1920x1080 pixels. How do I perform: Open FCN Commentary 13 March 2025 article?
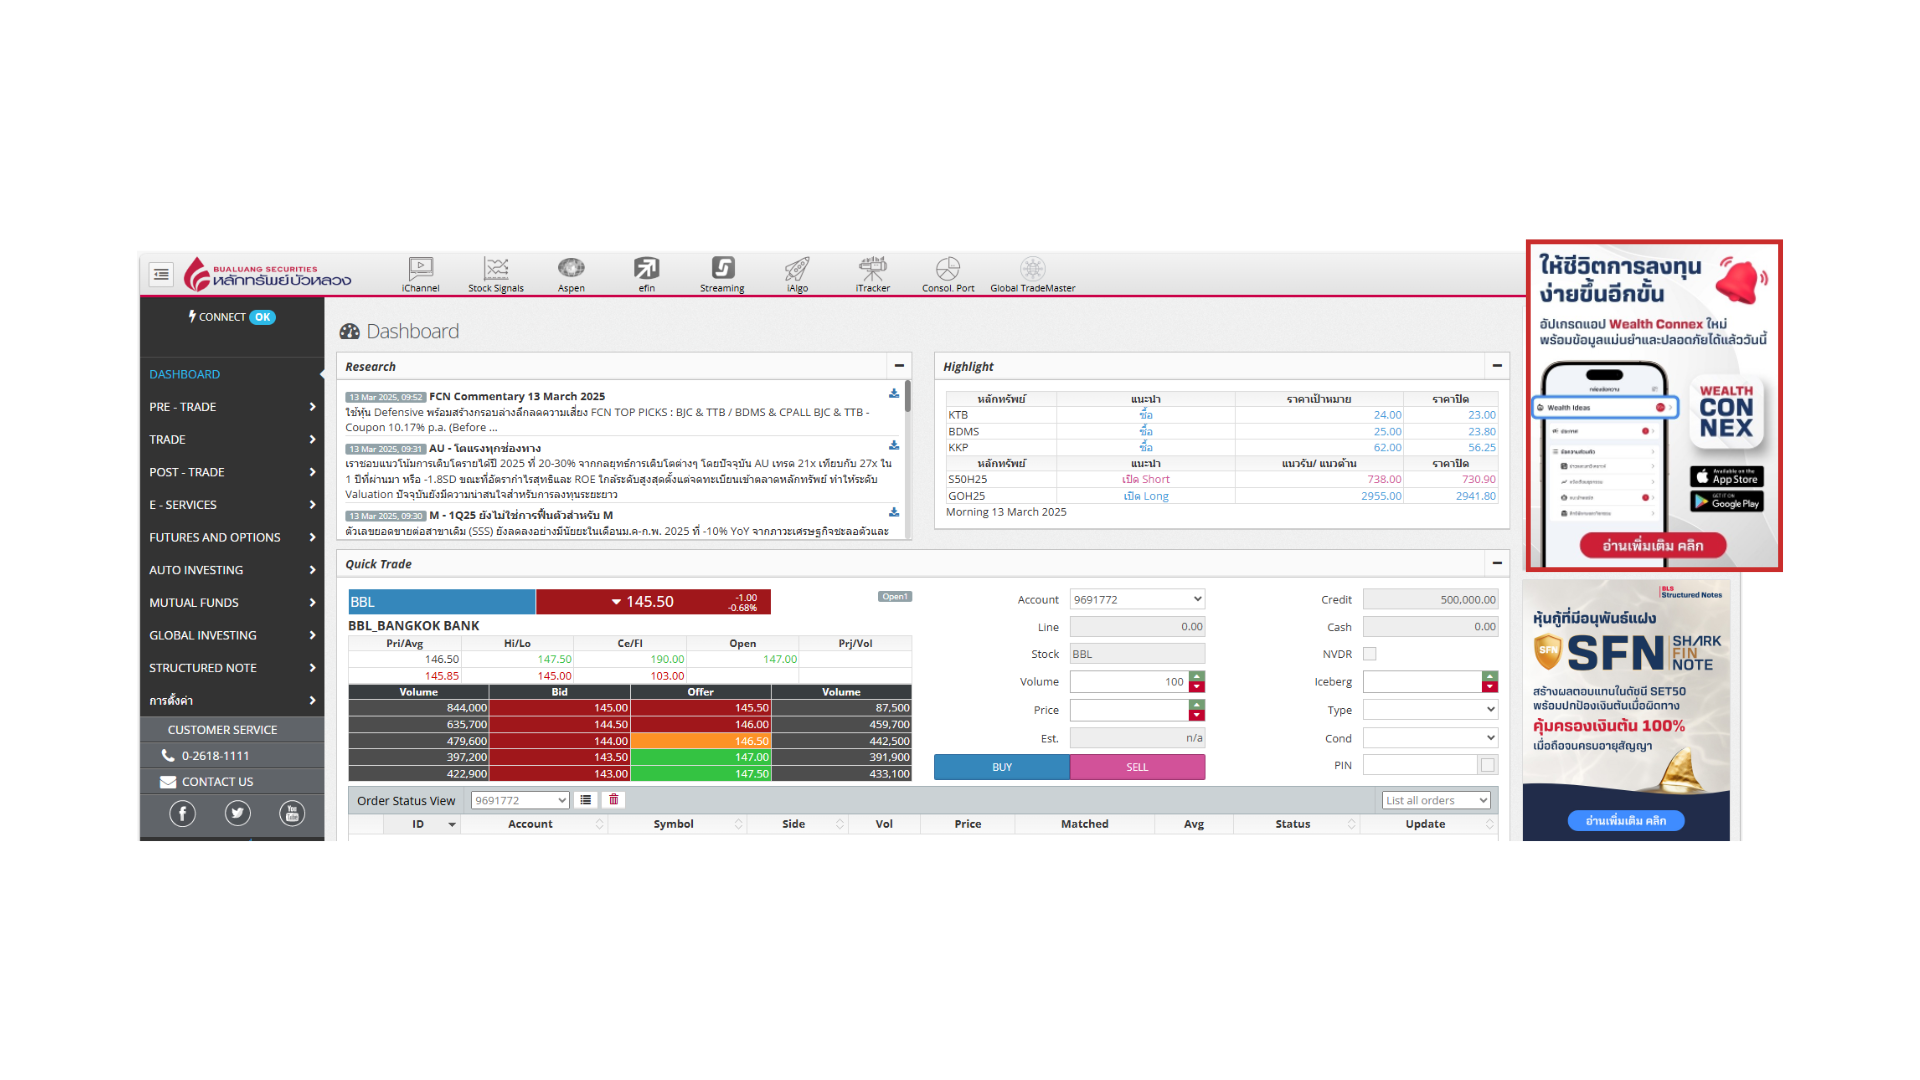click(x=517, y=396)
